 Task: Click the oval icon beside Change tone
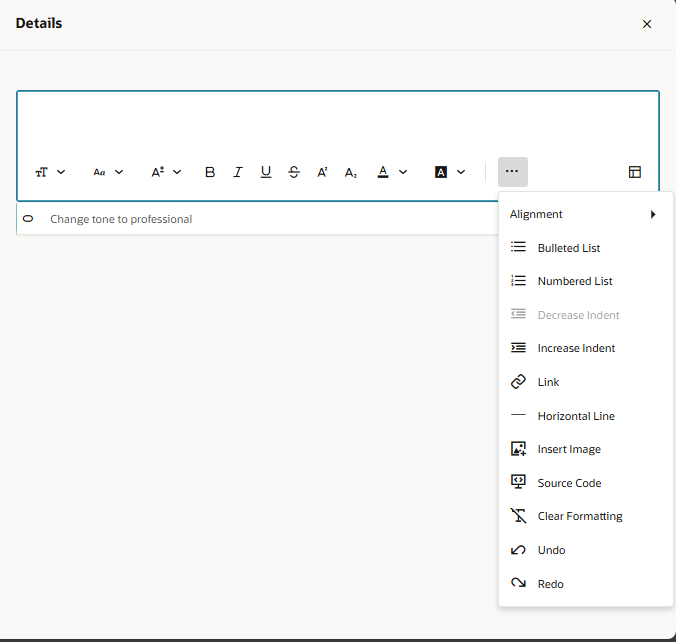[x=28, y=219]
